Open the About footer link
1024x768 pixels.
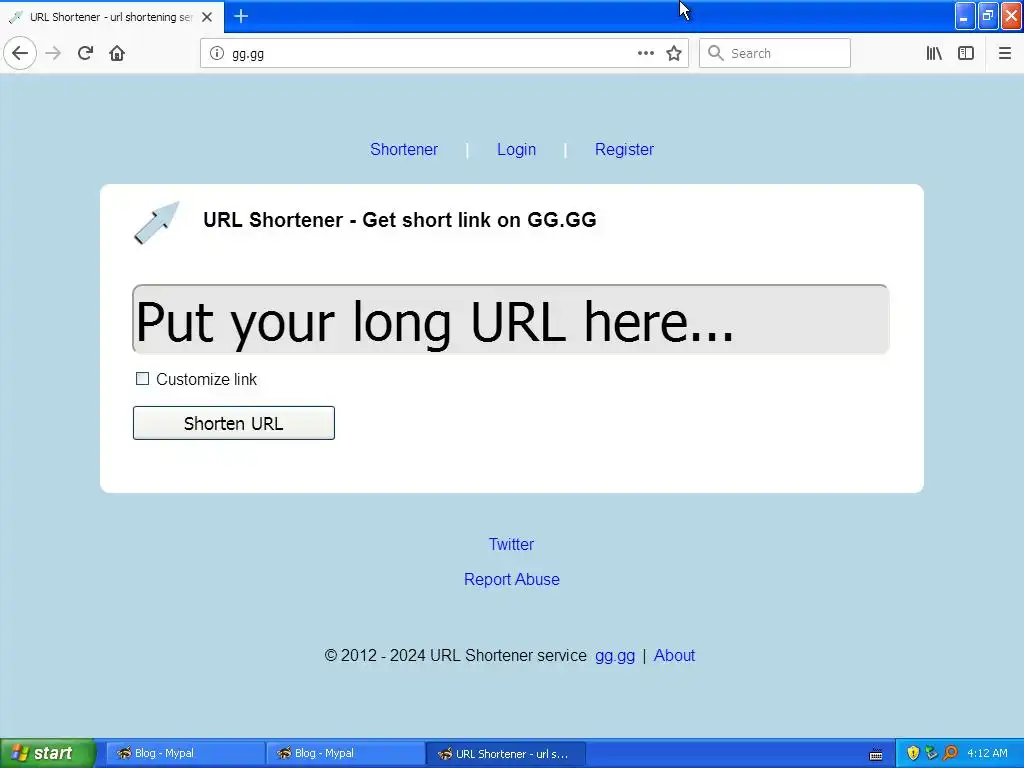pos(674,656)
